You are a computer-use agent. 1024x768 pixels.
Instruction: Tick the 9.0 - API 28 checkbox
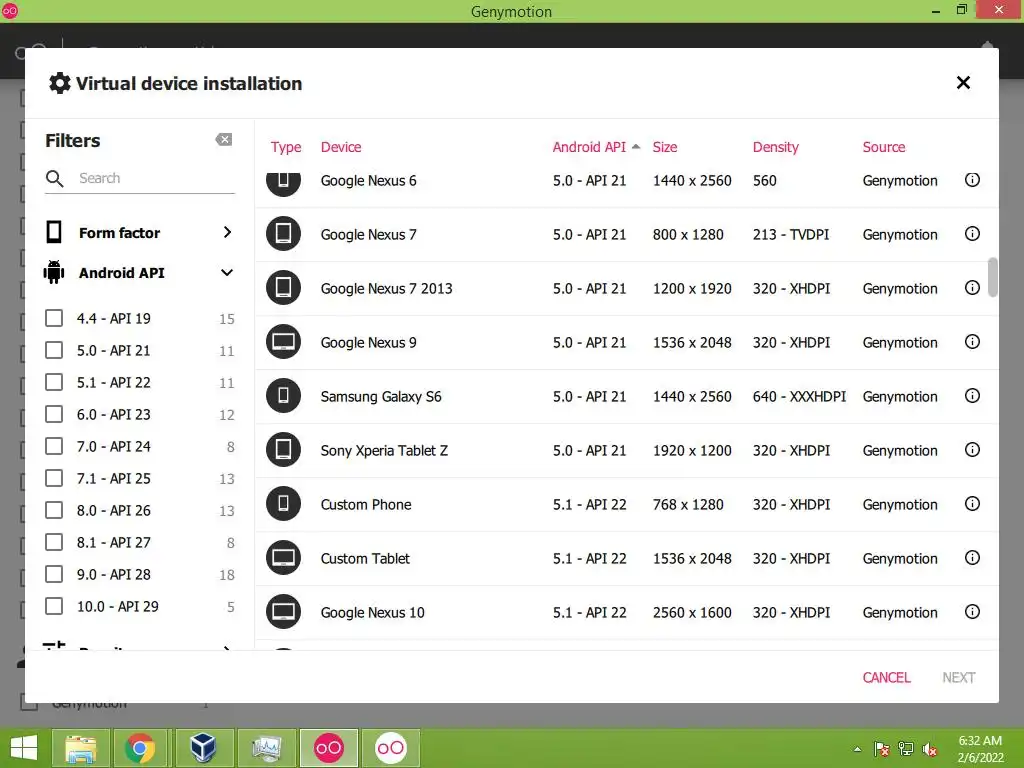[54, 575]
